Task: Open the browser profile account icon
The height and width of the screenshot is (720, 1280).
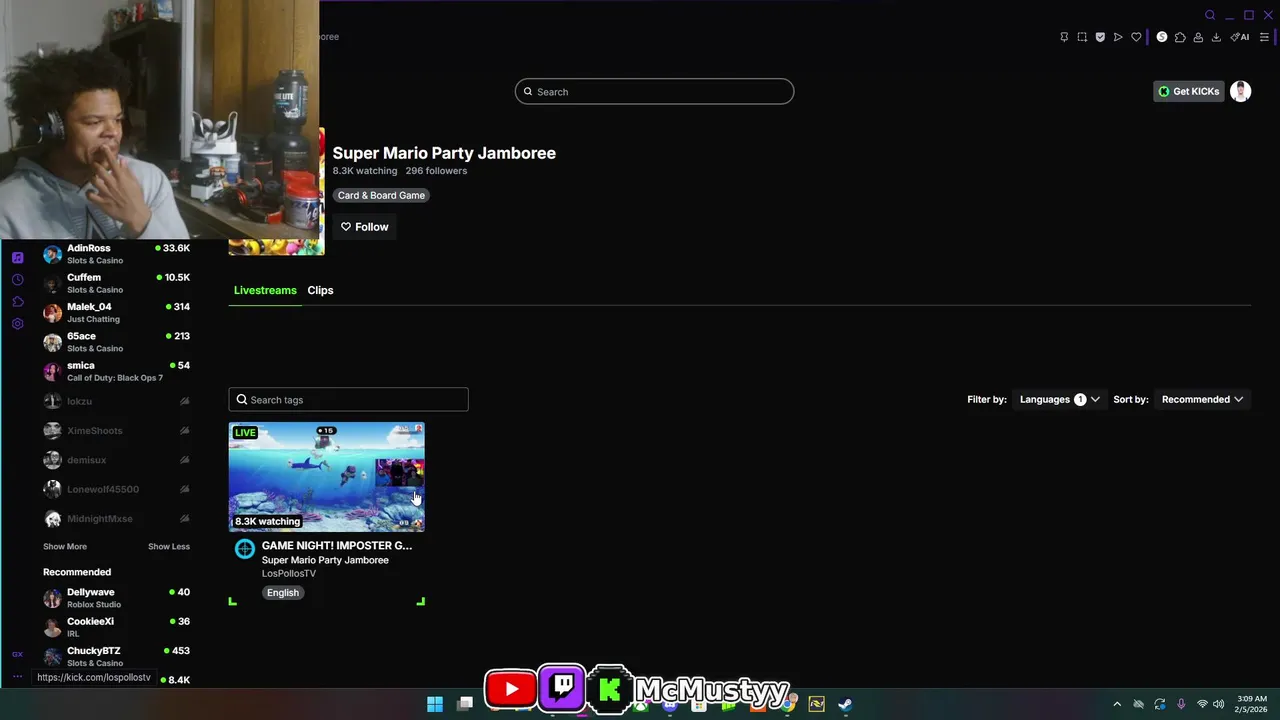Action: coord(1198,37)
